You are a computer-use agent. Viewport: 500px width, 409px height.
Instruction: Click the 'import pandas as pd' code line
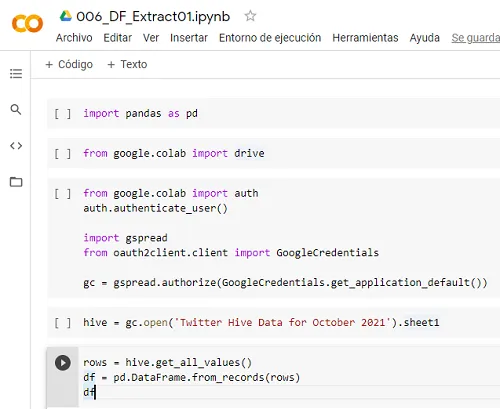(x=140, y=113)
